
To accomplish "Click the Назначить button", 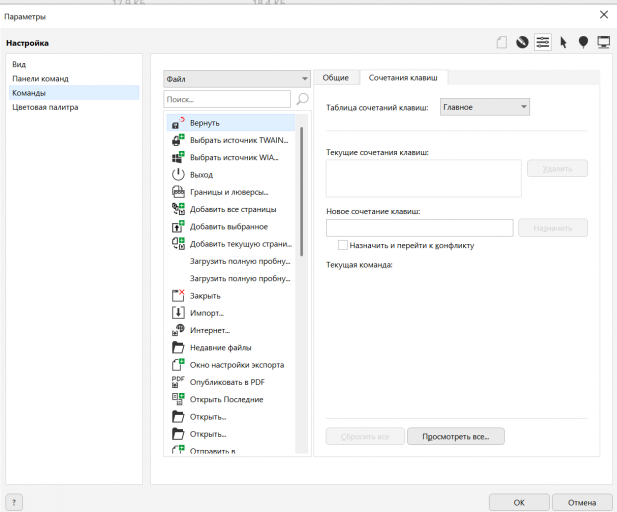I will pos(553,228).
